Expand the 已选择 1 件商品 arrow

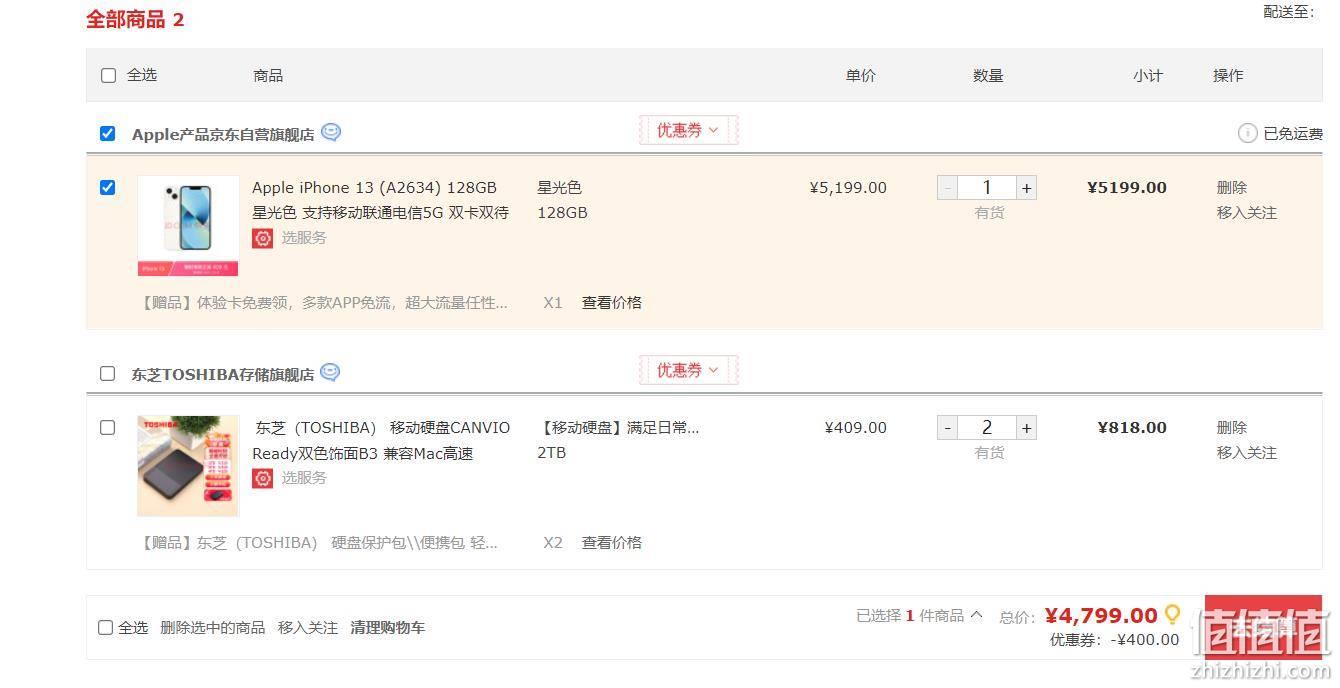(x=977, y=615)
